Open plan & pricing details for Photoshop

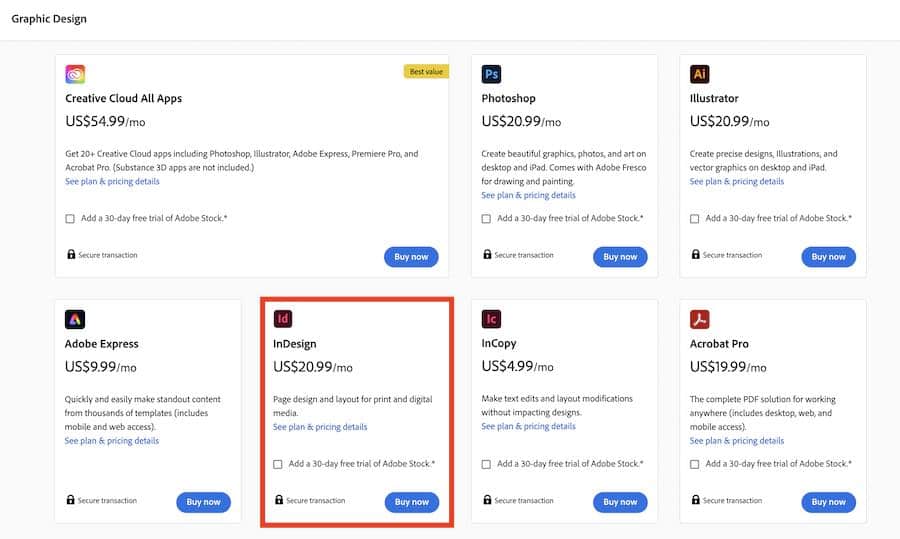(528, 195)
